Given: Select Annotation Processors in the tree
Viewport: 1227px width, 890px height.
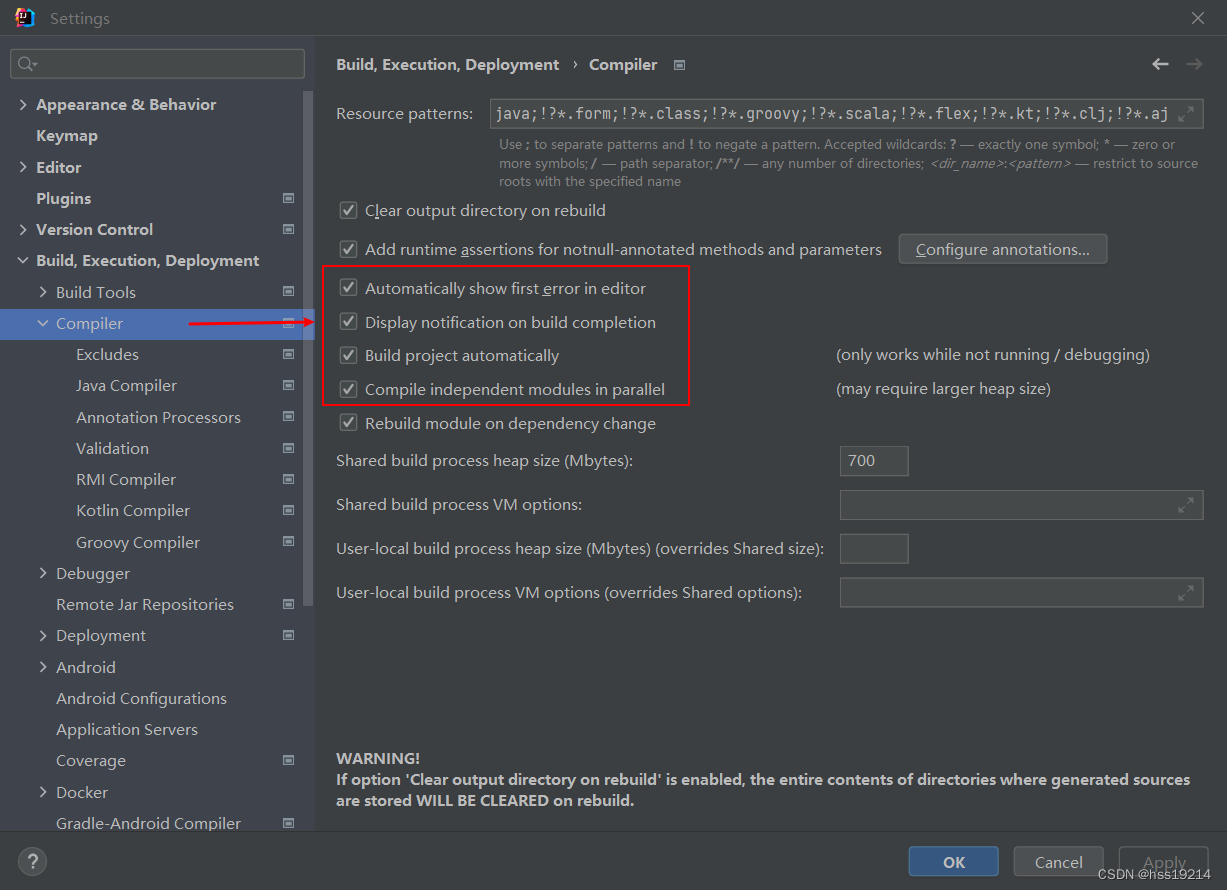Looking at the screenshot, I should point(158,417).
